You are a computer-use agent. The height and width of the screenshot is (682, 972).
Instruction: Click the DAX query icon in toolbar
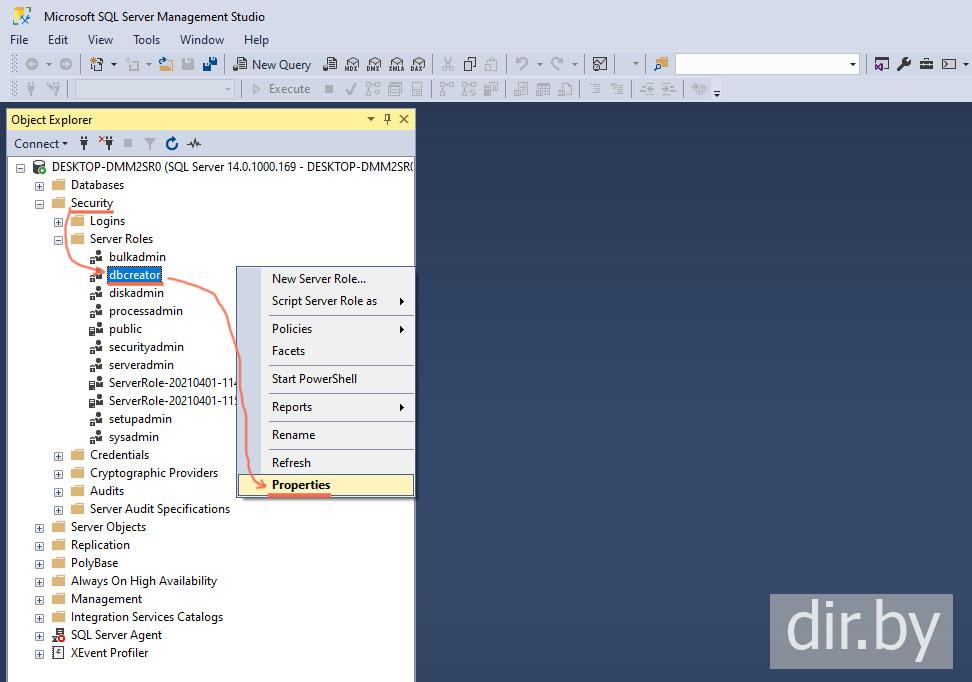coord(418,64)
